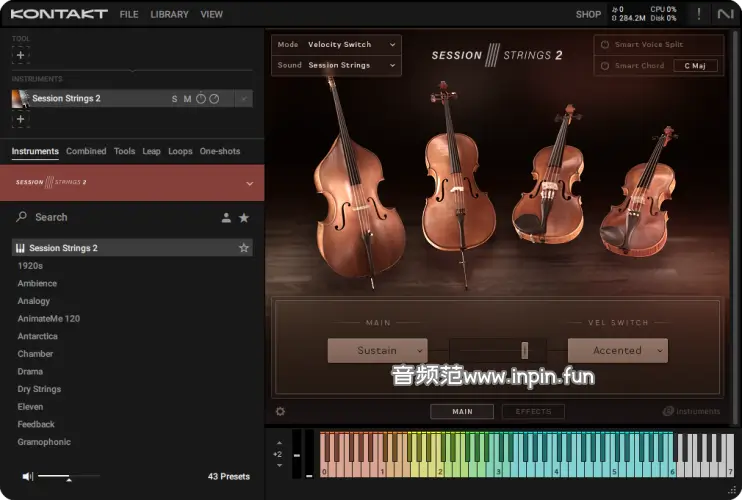The height and width of the screenshot is (500, 742).
Task: Expand the Accented vel switch dropdown
Action: coord(617,351)
